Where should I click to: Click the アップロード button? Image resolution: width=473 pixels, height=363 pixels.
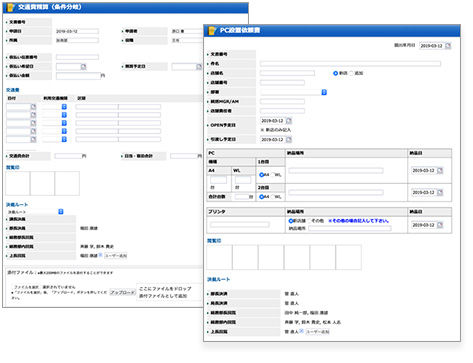coord(123,292)
